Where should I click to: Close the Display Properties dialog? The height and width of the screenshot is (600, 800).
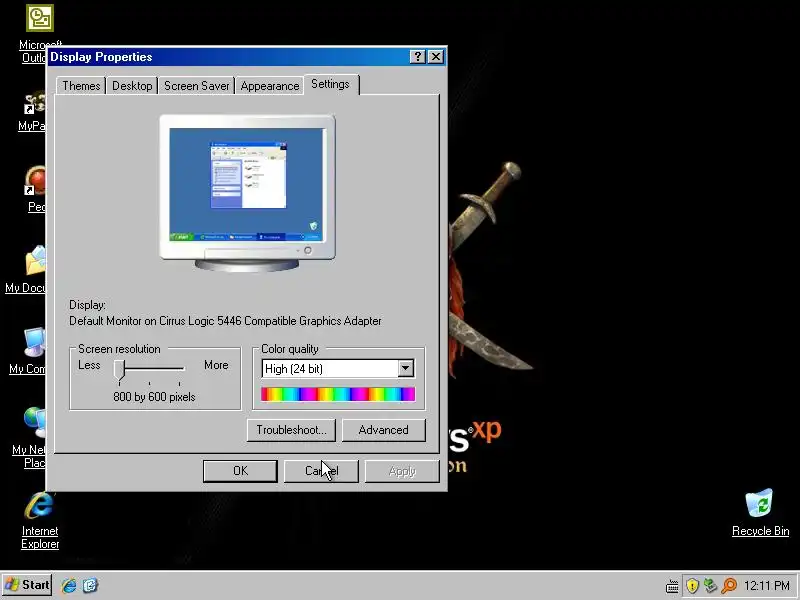pos(436,57)
